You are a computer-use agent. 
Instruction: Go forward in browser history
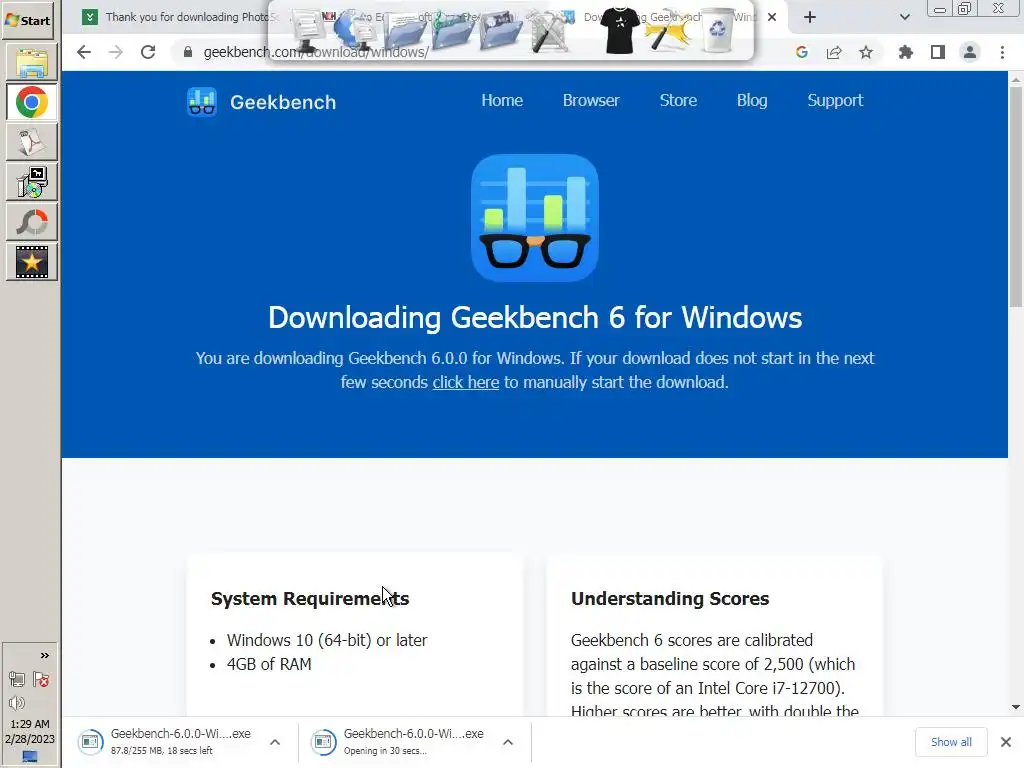(x=116, y=52)
